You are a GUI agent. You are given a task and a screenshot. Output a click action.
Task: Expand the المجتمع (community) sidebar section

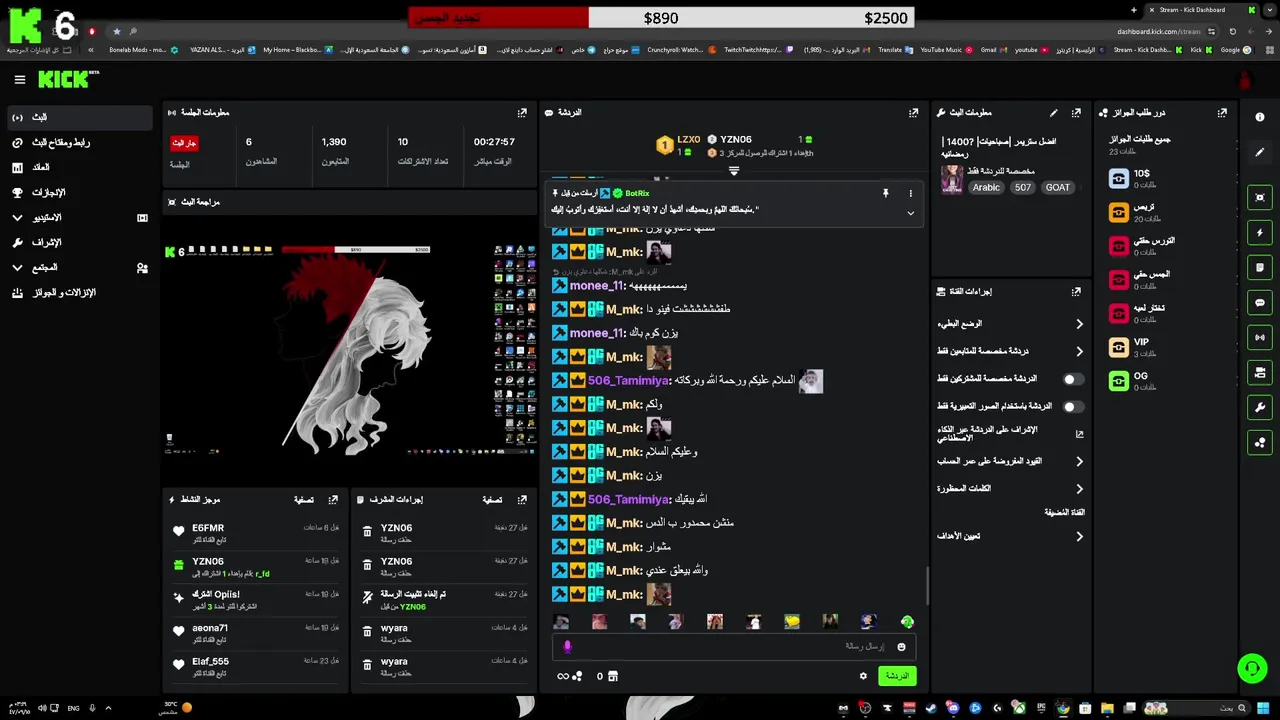[x=80, y=267]
